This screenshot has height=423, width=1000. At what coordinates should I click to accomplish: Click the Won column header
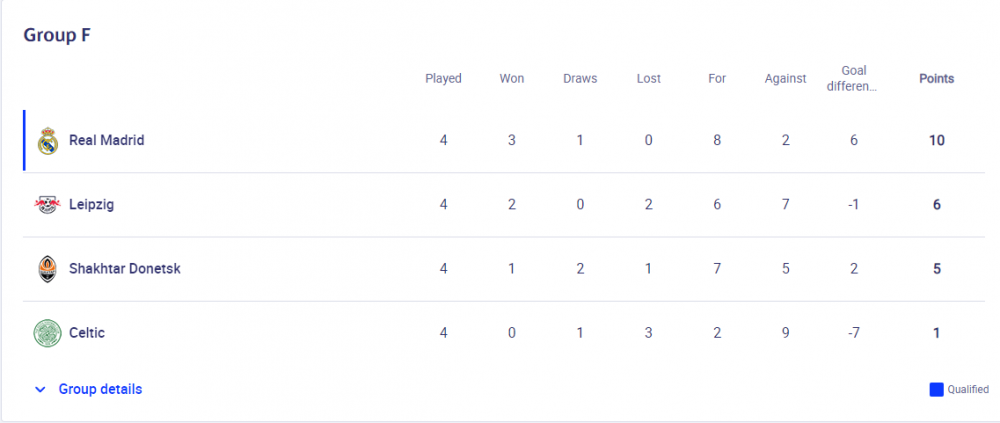click(511, 79)
